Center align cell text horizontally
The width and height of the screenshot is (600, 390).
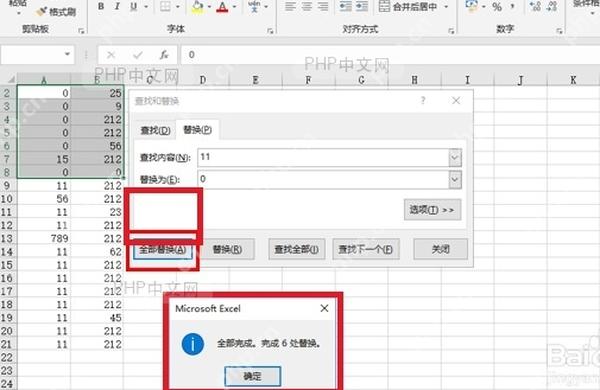click(x=307, y=6)
